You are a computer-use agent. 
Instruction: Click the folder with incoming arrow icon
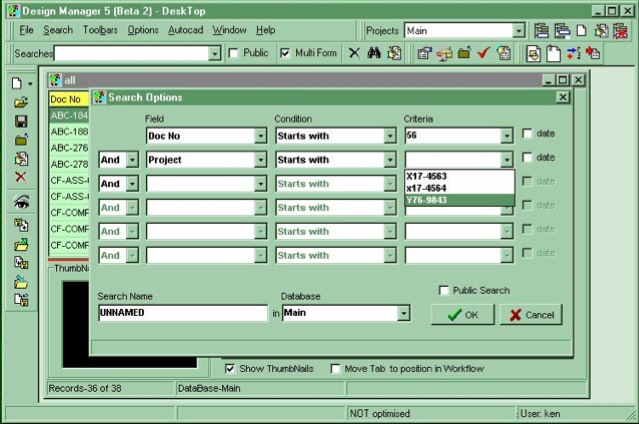pyautogui.click(x=21, y=282)
